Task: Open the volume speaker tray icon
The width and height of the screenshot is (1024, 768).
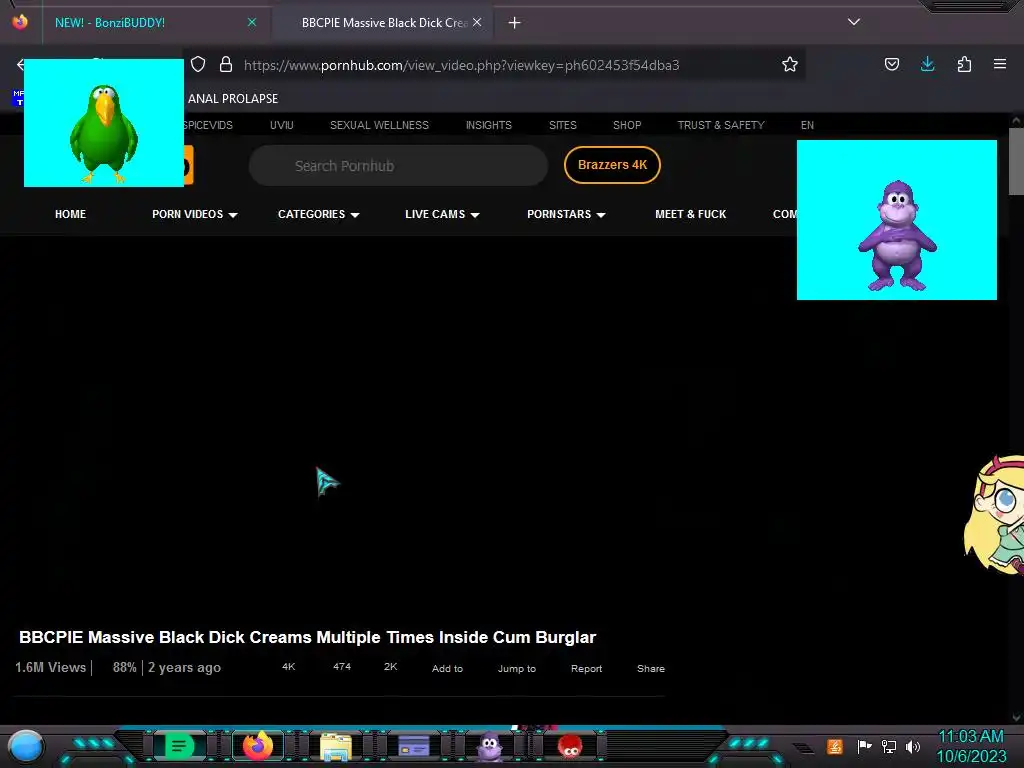Action: (x=913, y=746)
